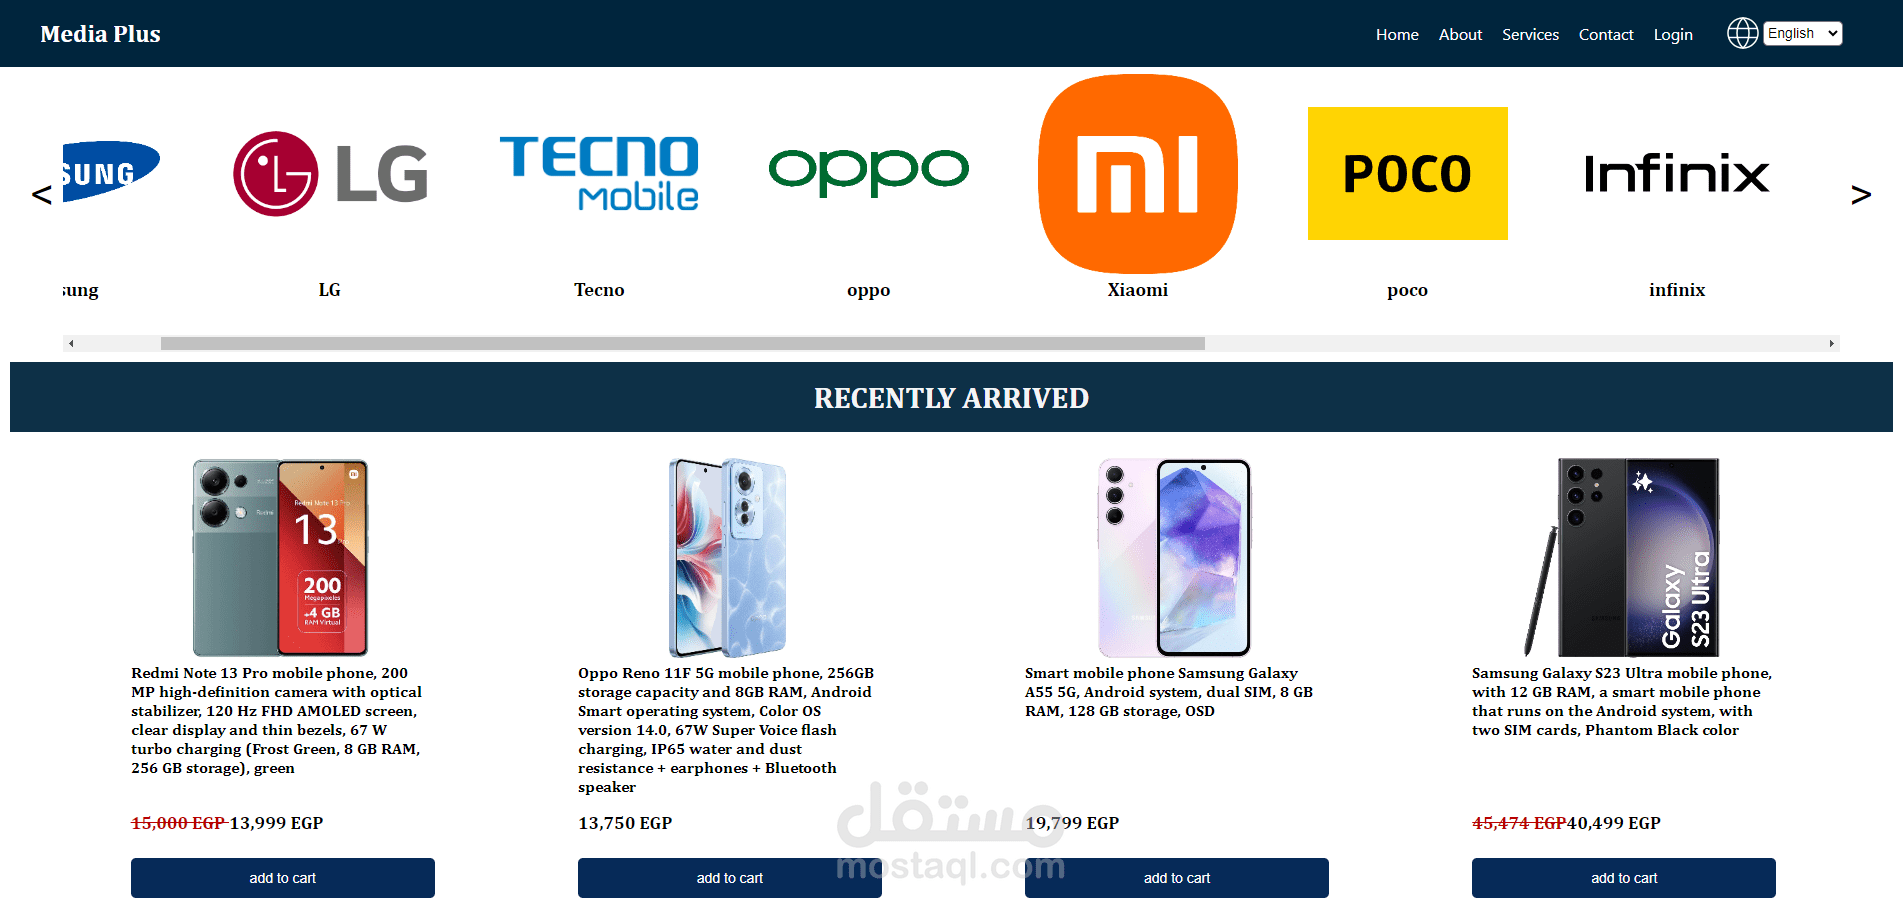Open the Samsung Galaxy A55 product image

click(1175, 557)
